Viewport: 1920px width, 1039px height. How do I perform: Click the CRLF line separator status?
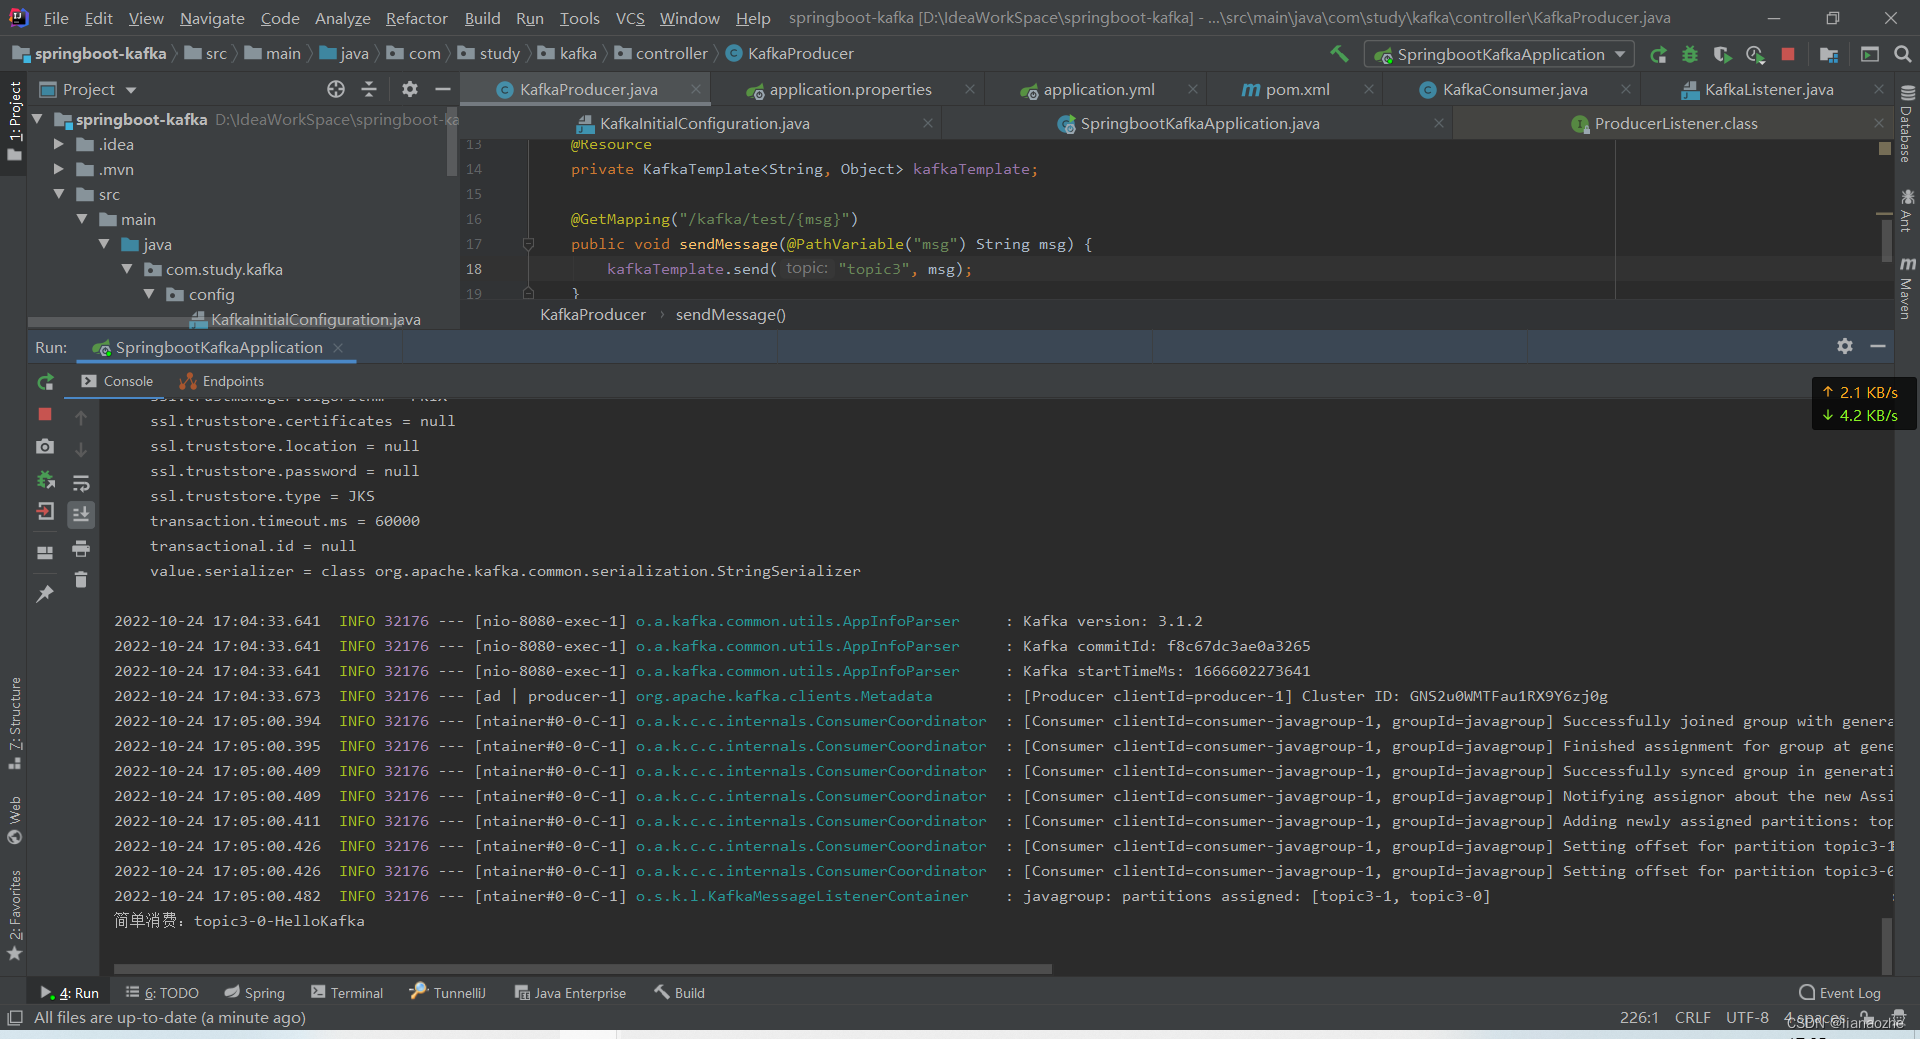[1692, 1017]
